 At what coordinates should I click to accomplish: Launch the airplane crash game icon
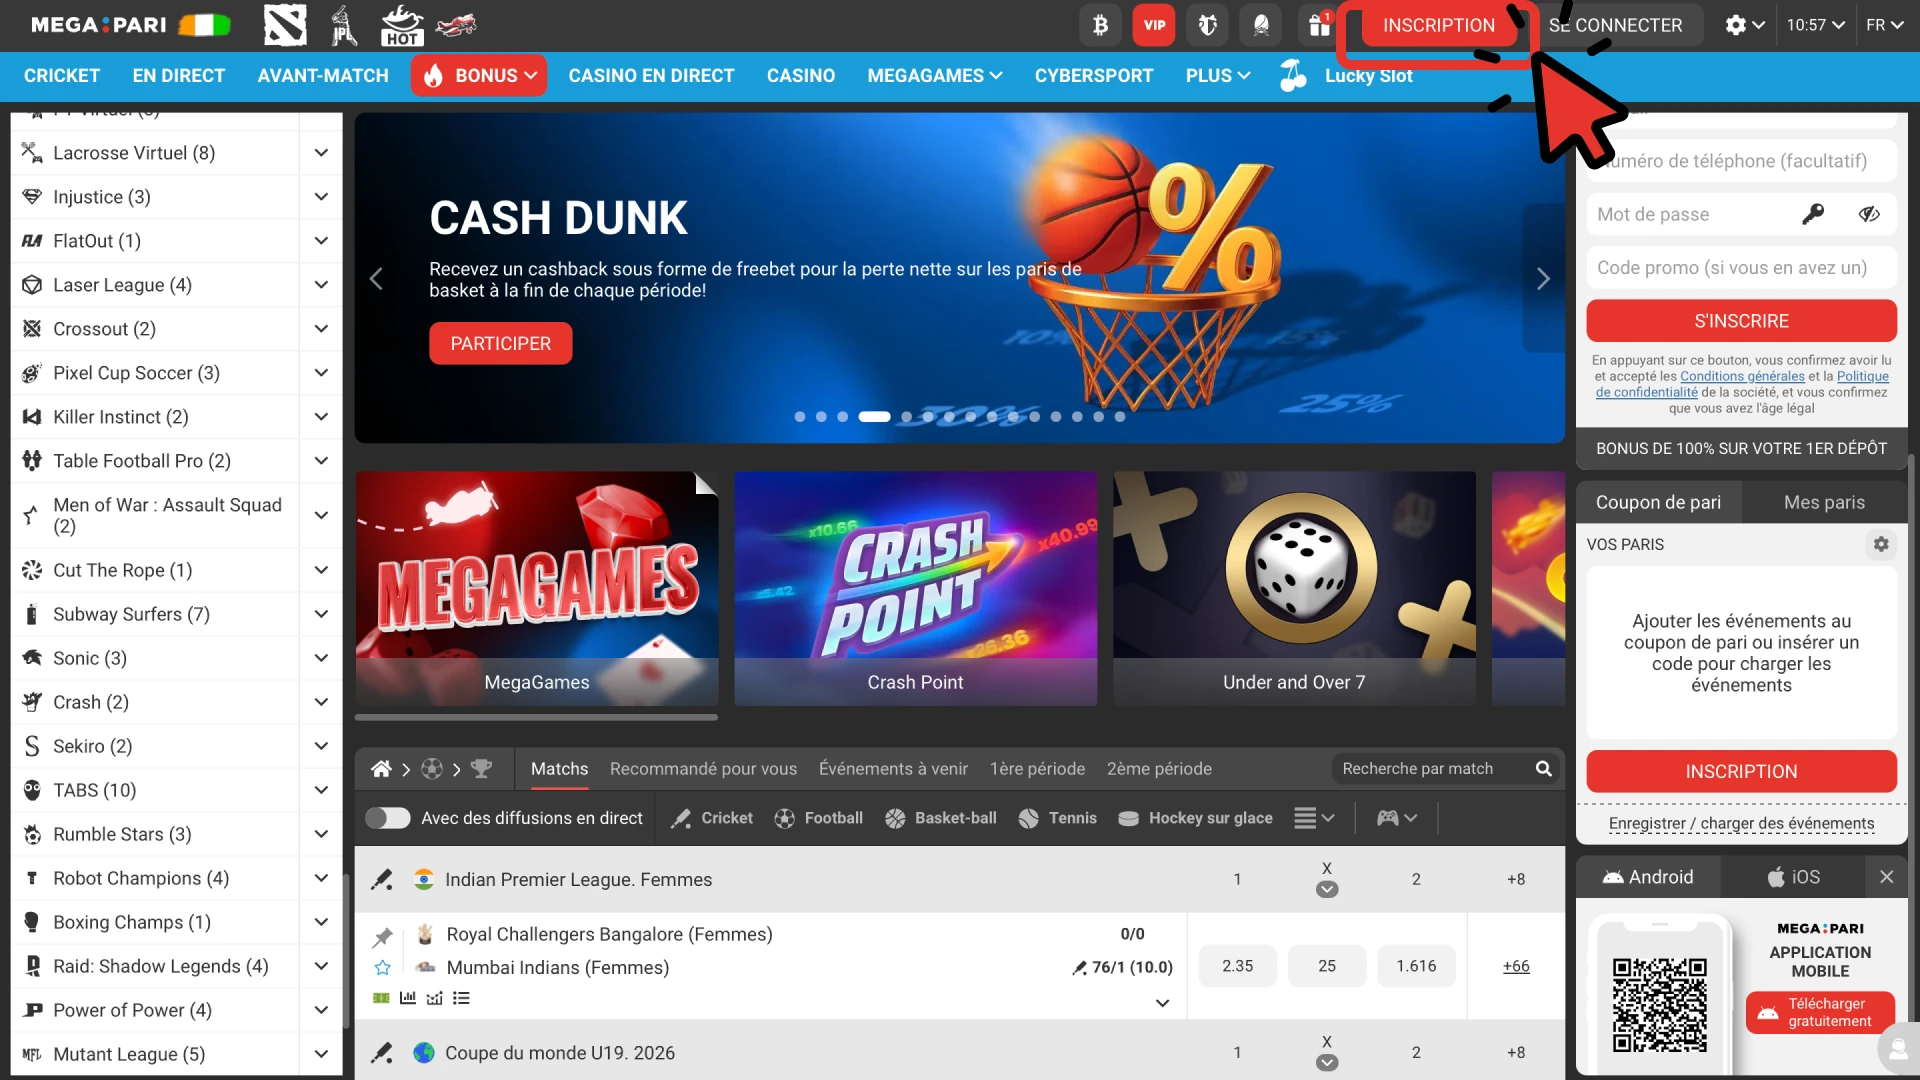(456, 25)
